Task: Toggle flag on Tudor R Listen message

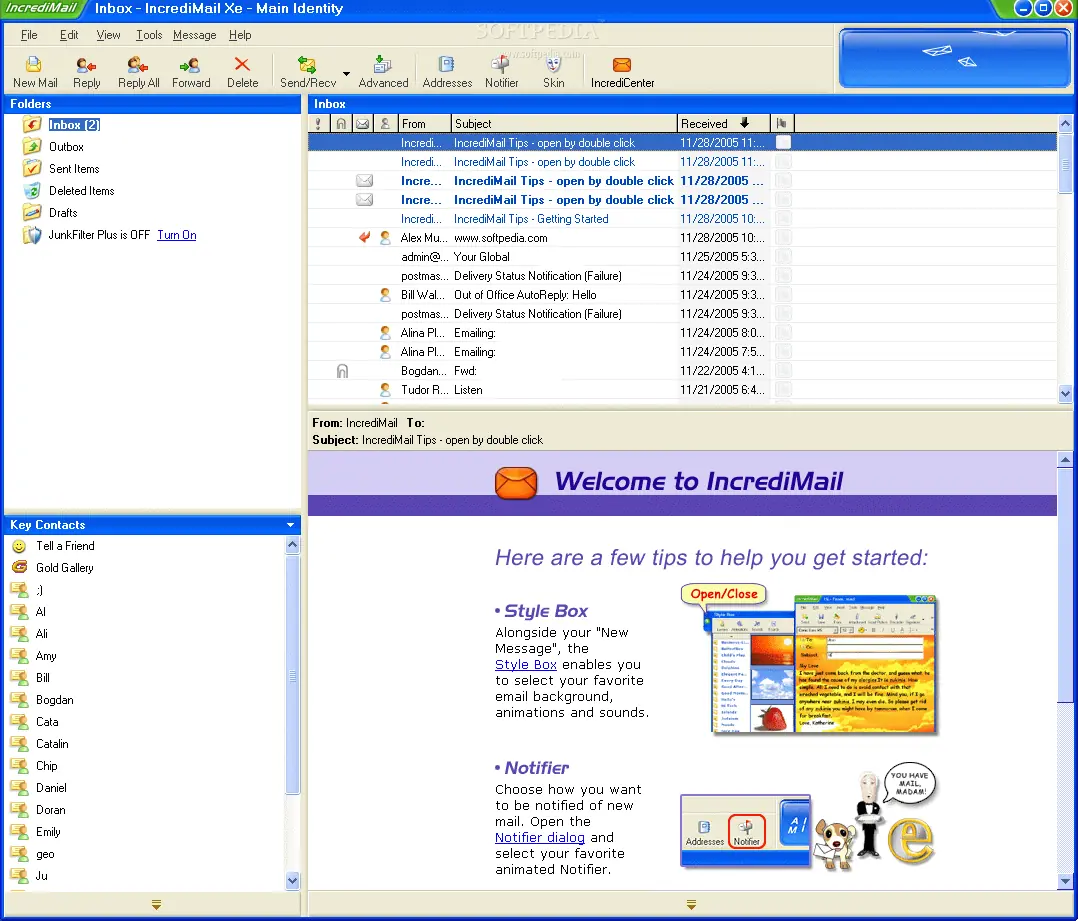Action: coord(783,390)
